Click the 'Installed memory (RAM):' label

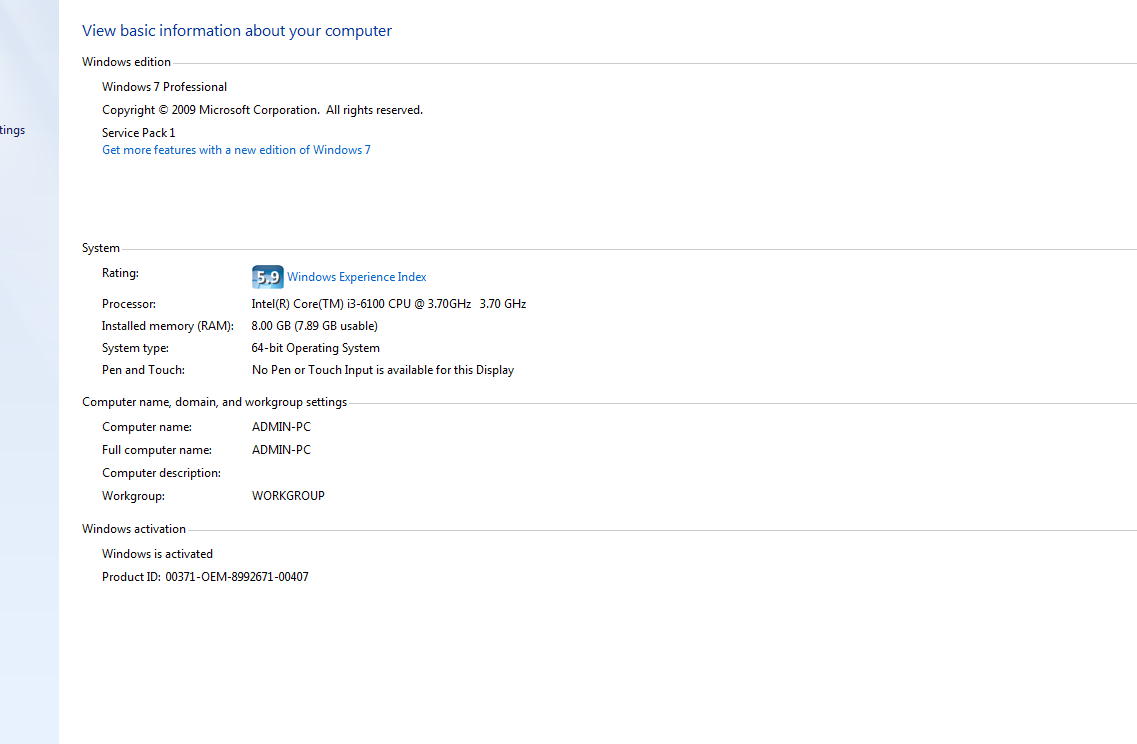(168, 326)
